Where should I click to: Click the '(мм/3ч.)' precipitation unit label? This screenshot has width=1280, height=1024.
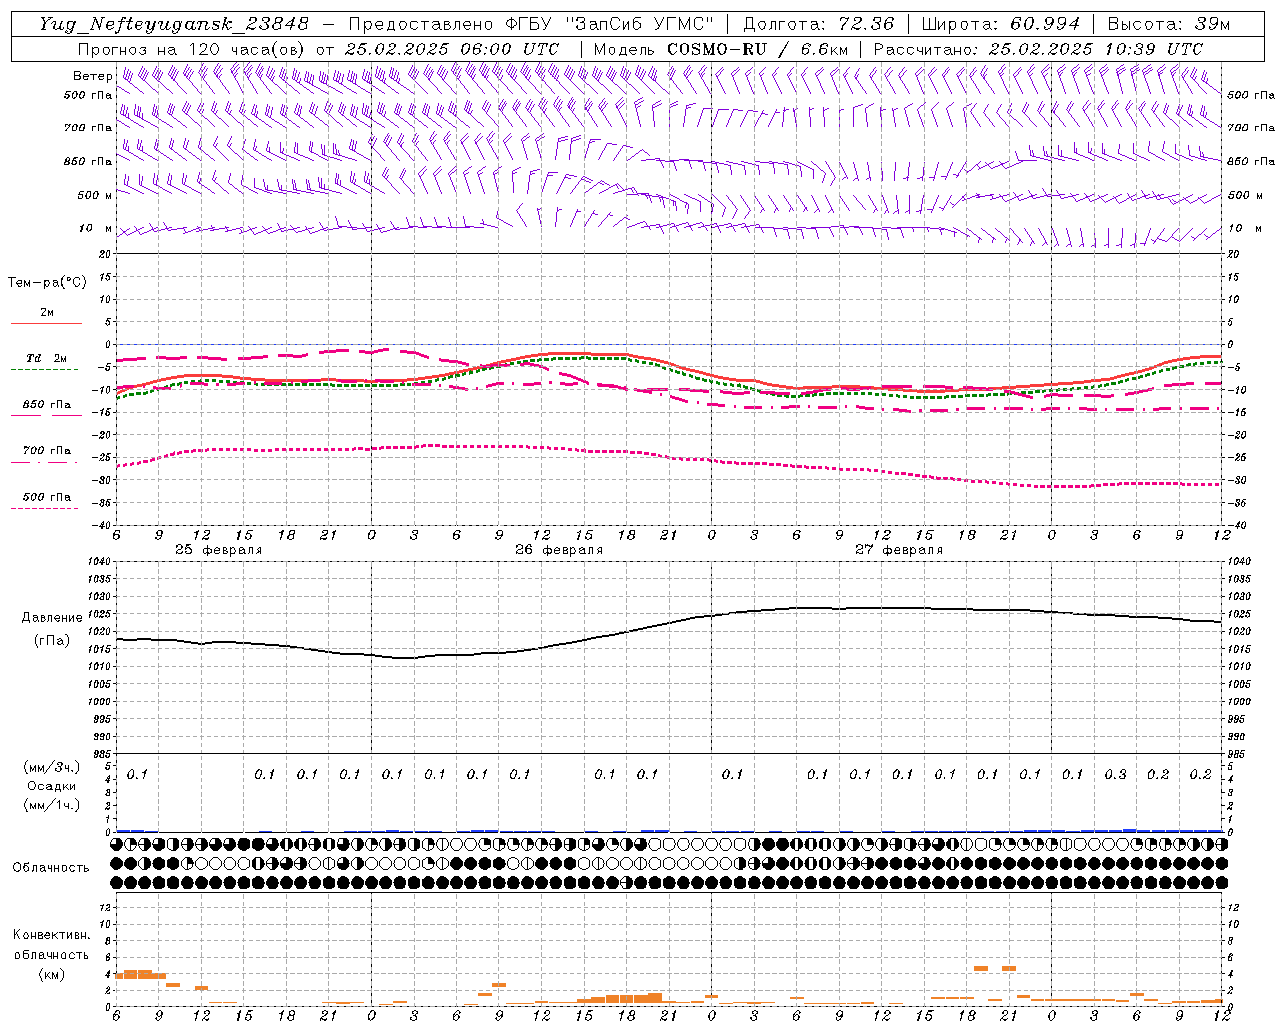(52, 767)
